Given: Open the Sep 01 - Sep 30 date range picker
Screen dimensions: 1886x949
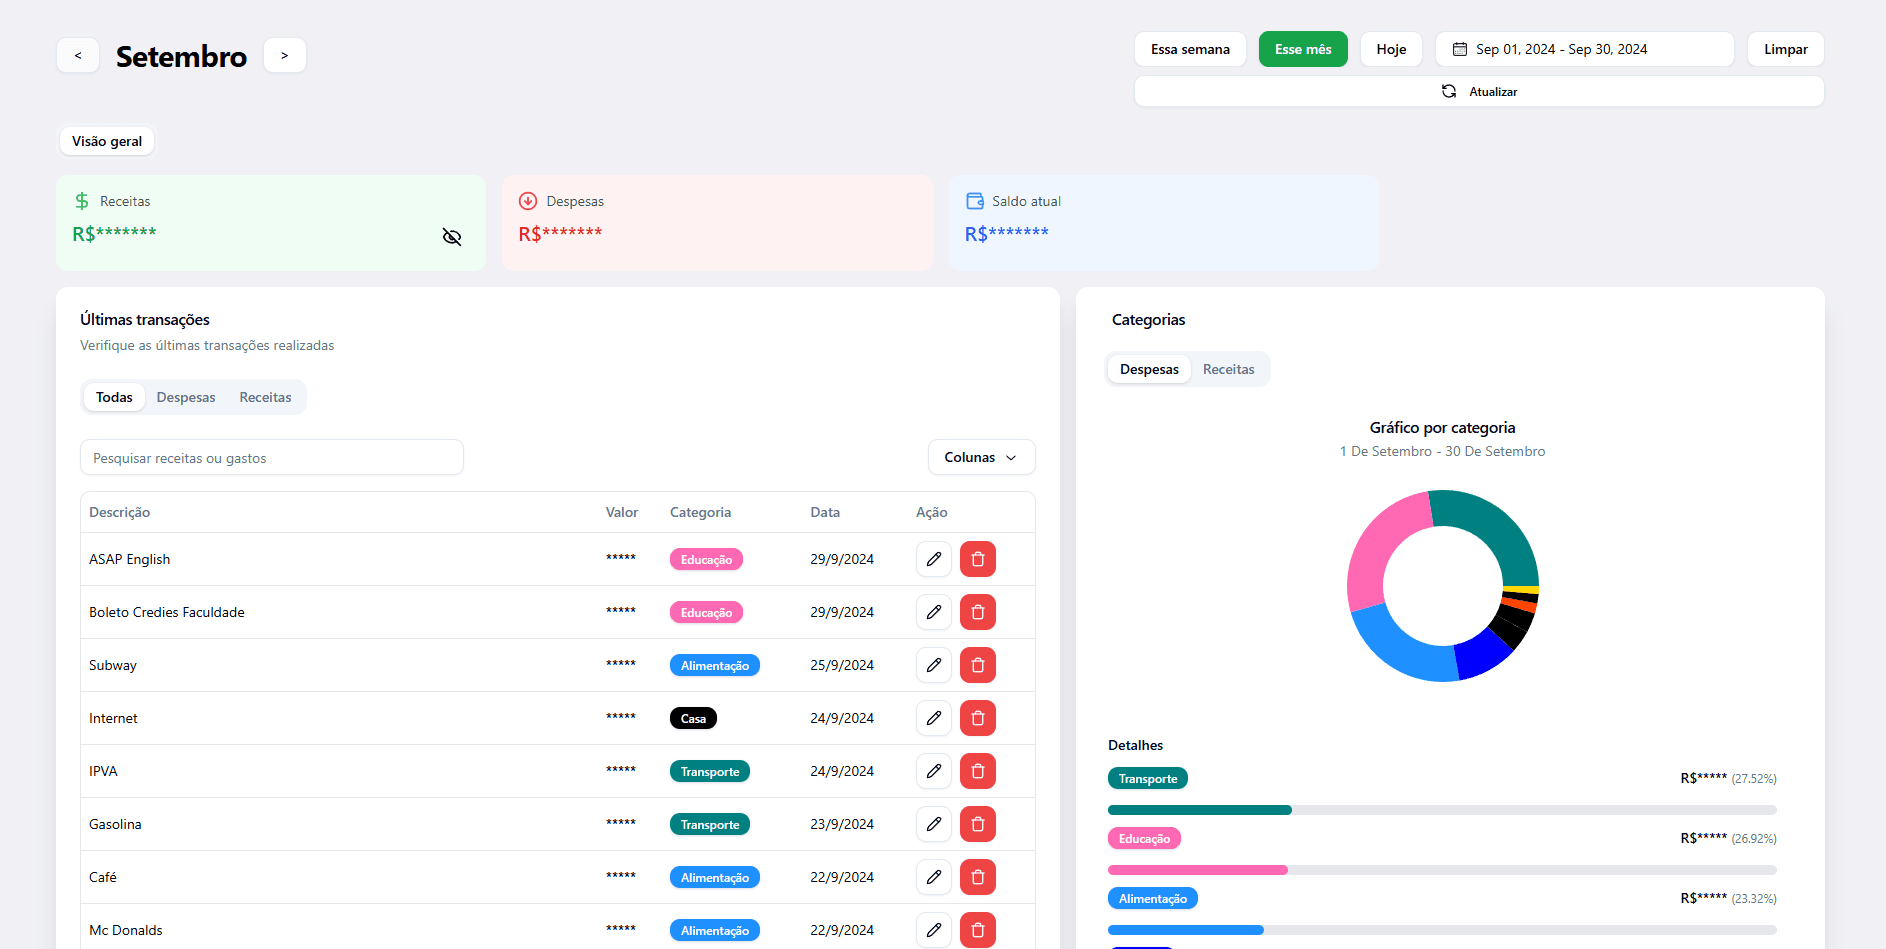Looking at the screenshot, I should point(1585,49).
